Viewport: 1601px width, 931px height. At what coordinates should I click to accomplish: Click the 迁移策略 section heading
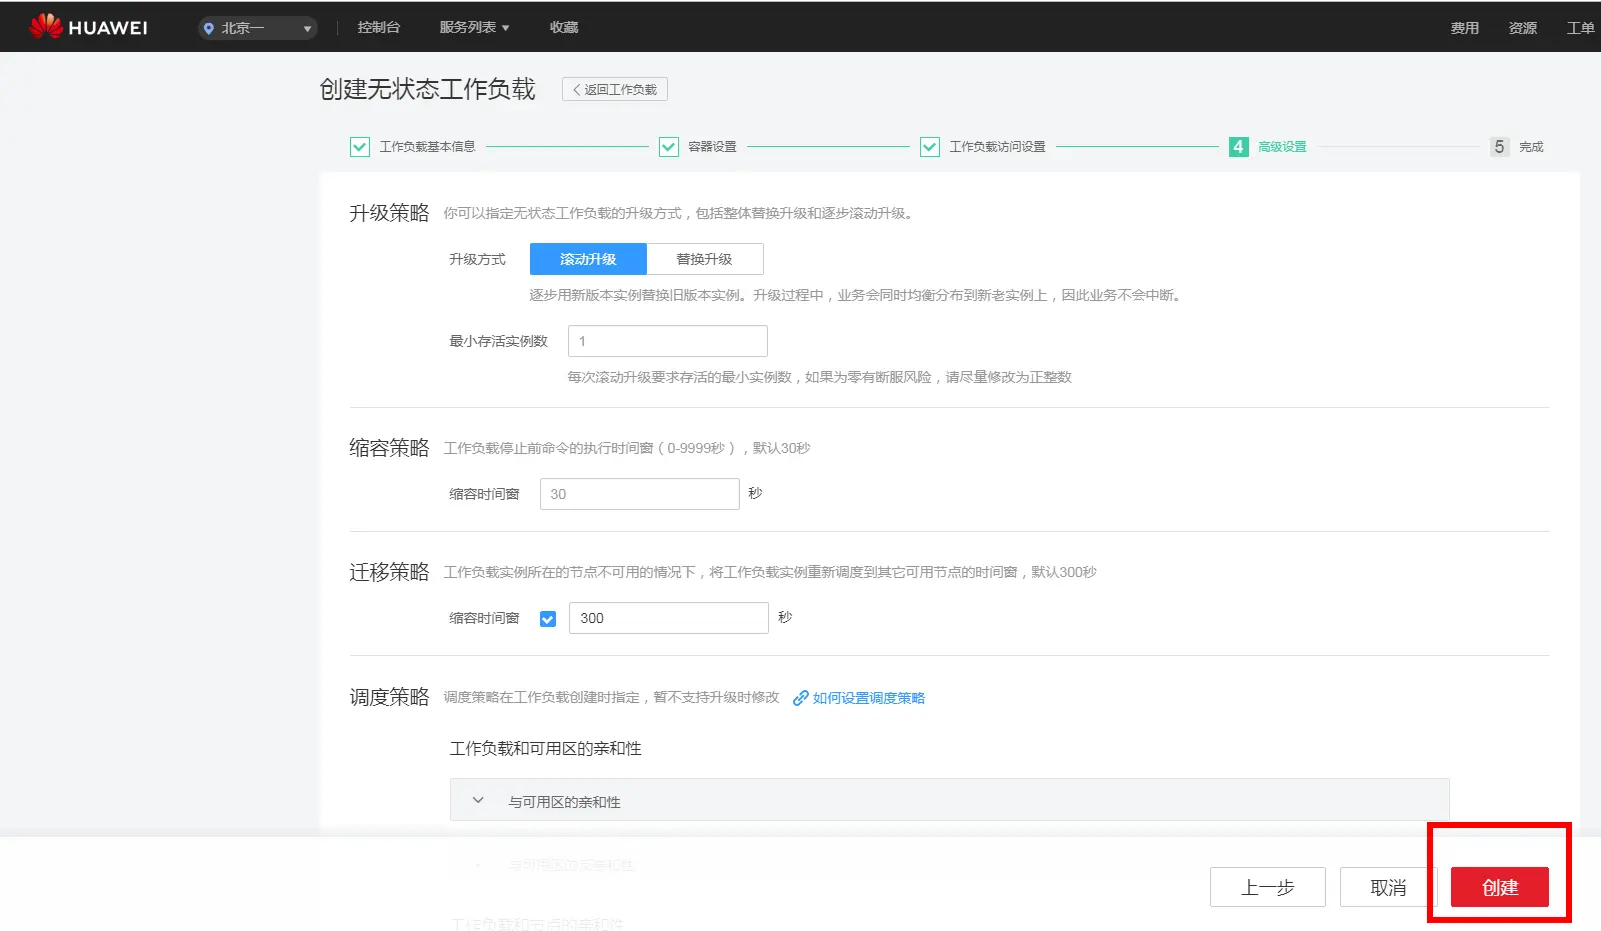389,572
